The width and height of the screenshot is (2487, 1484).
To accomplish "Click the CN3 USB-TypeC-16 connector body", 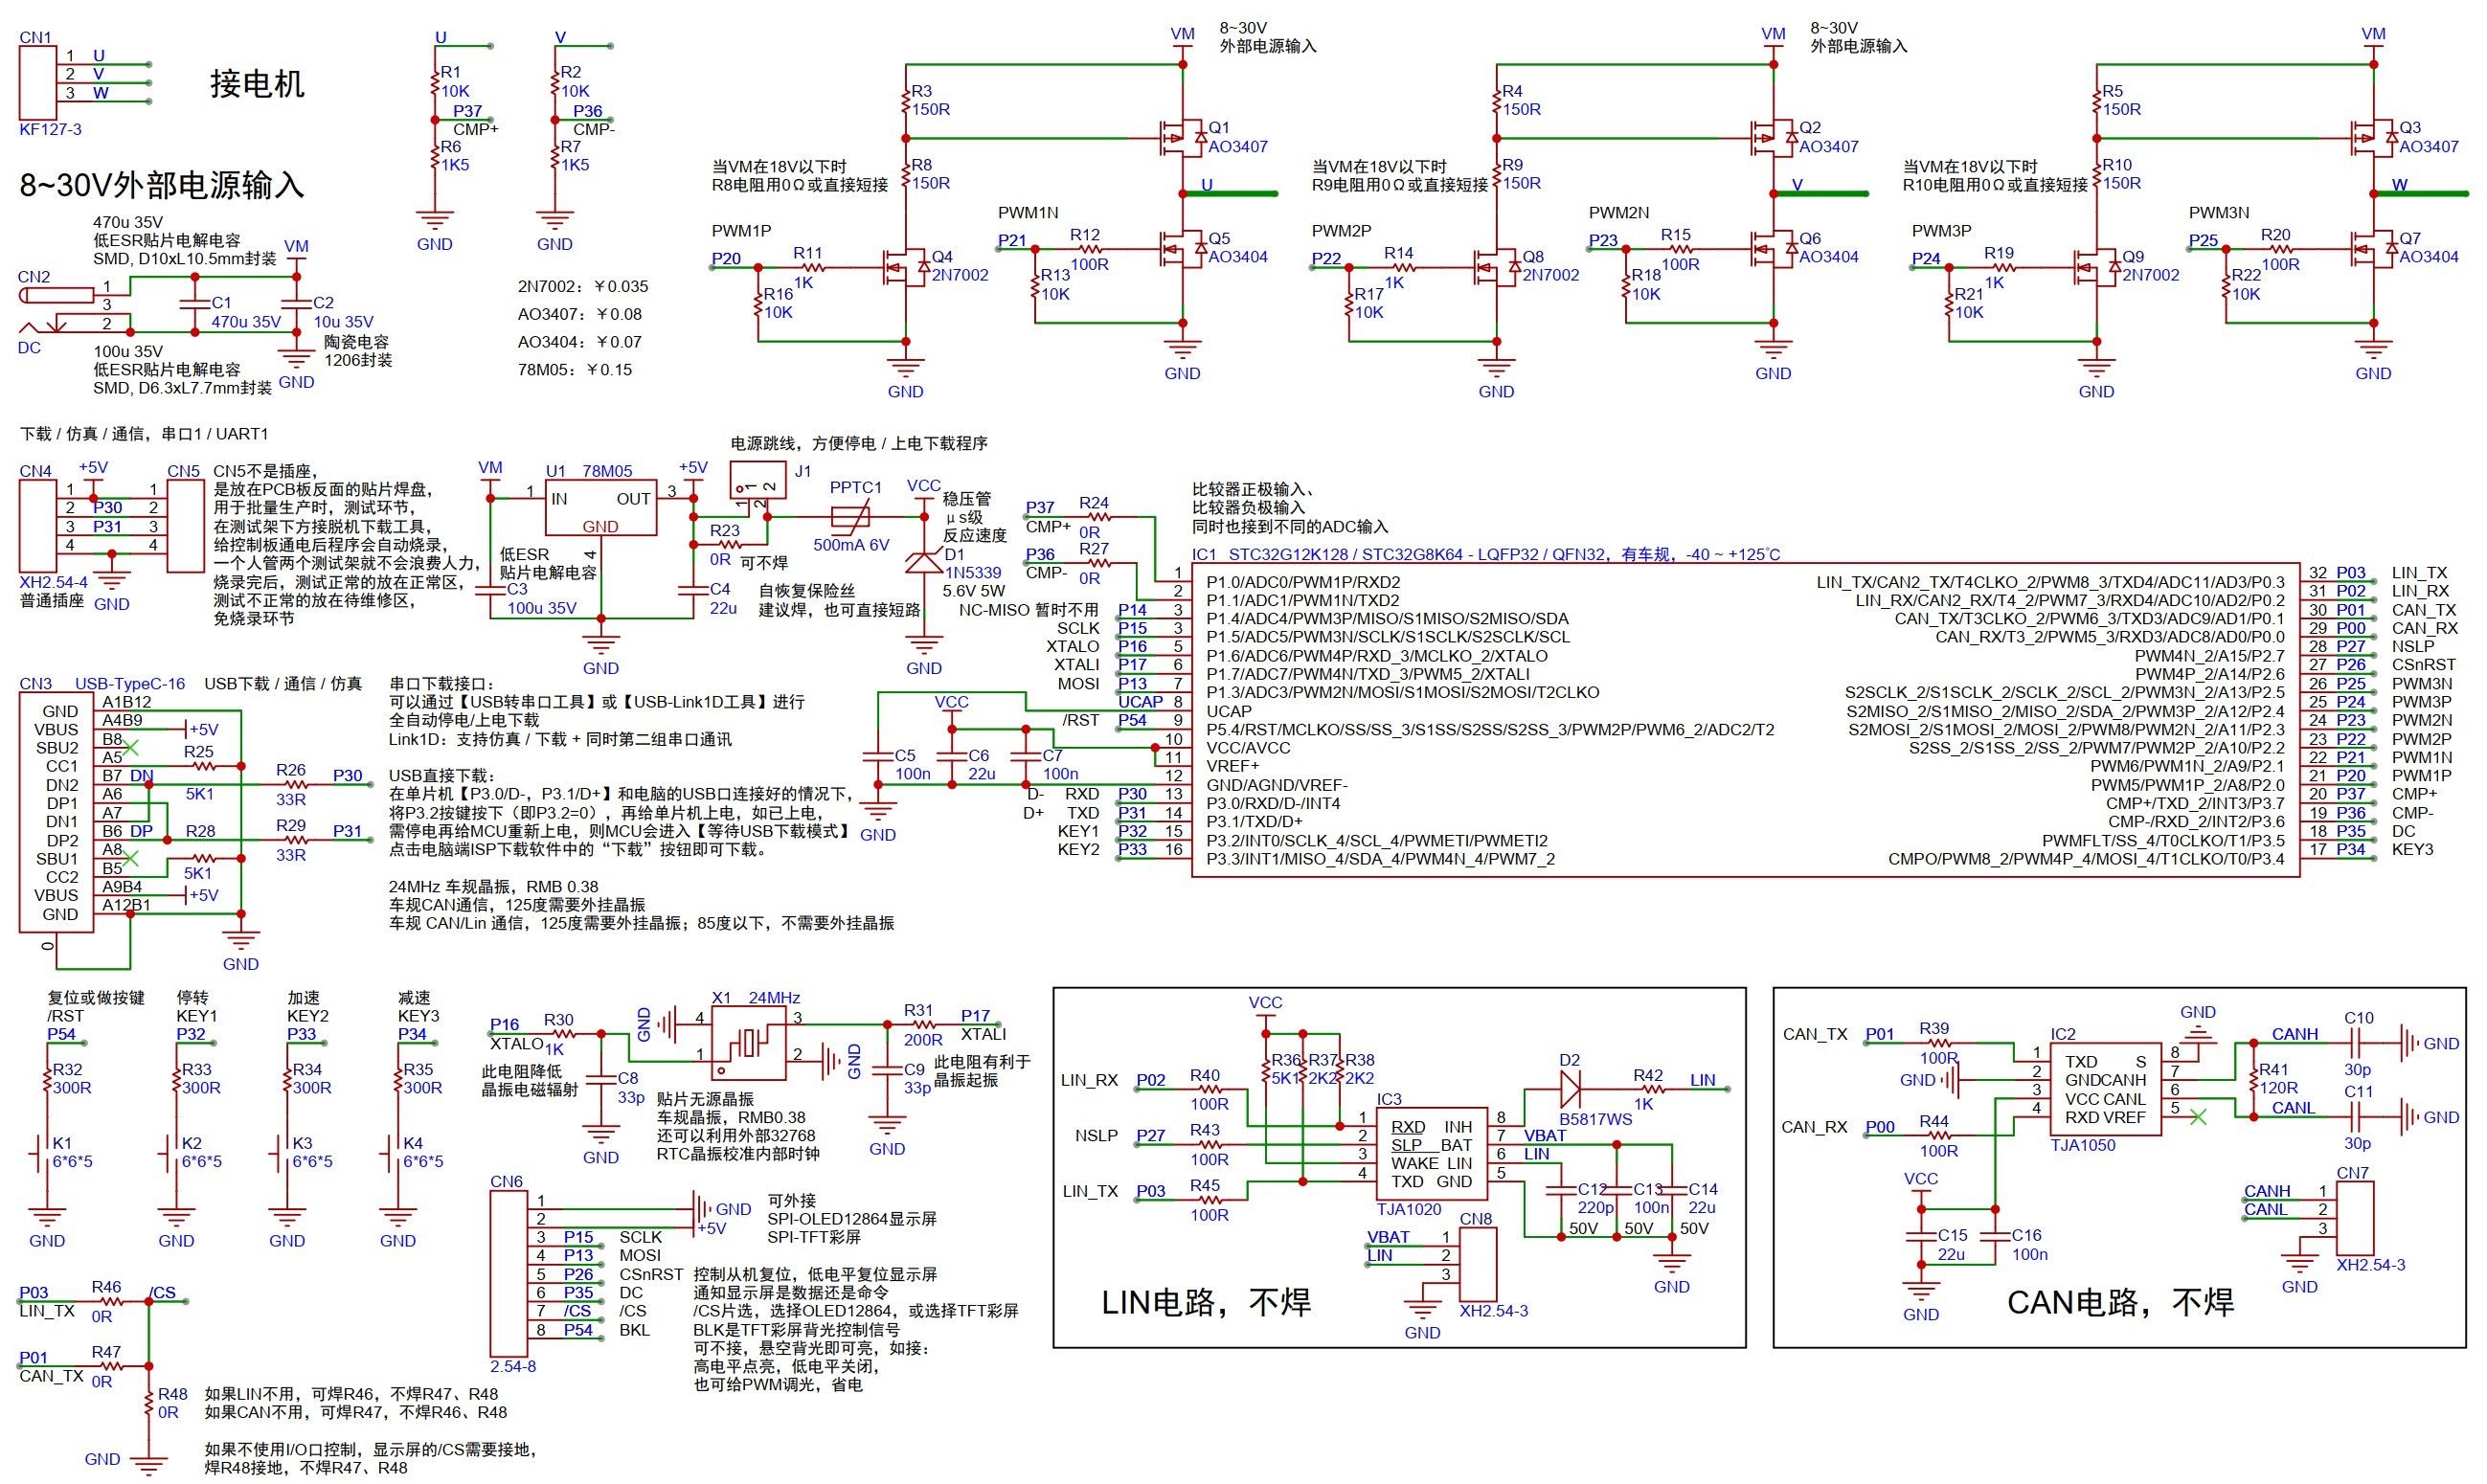I will 57,812.
